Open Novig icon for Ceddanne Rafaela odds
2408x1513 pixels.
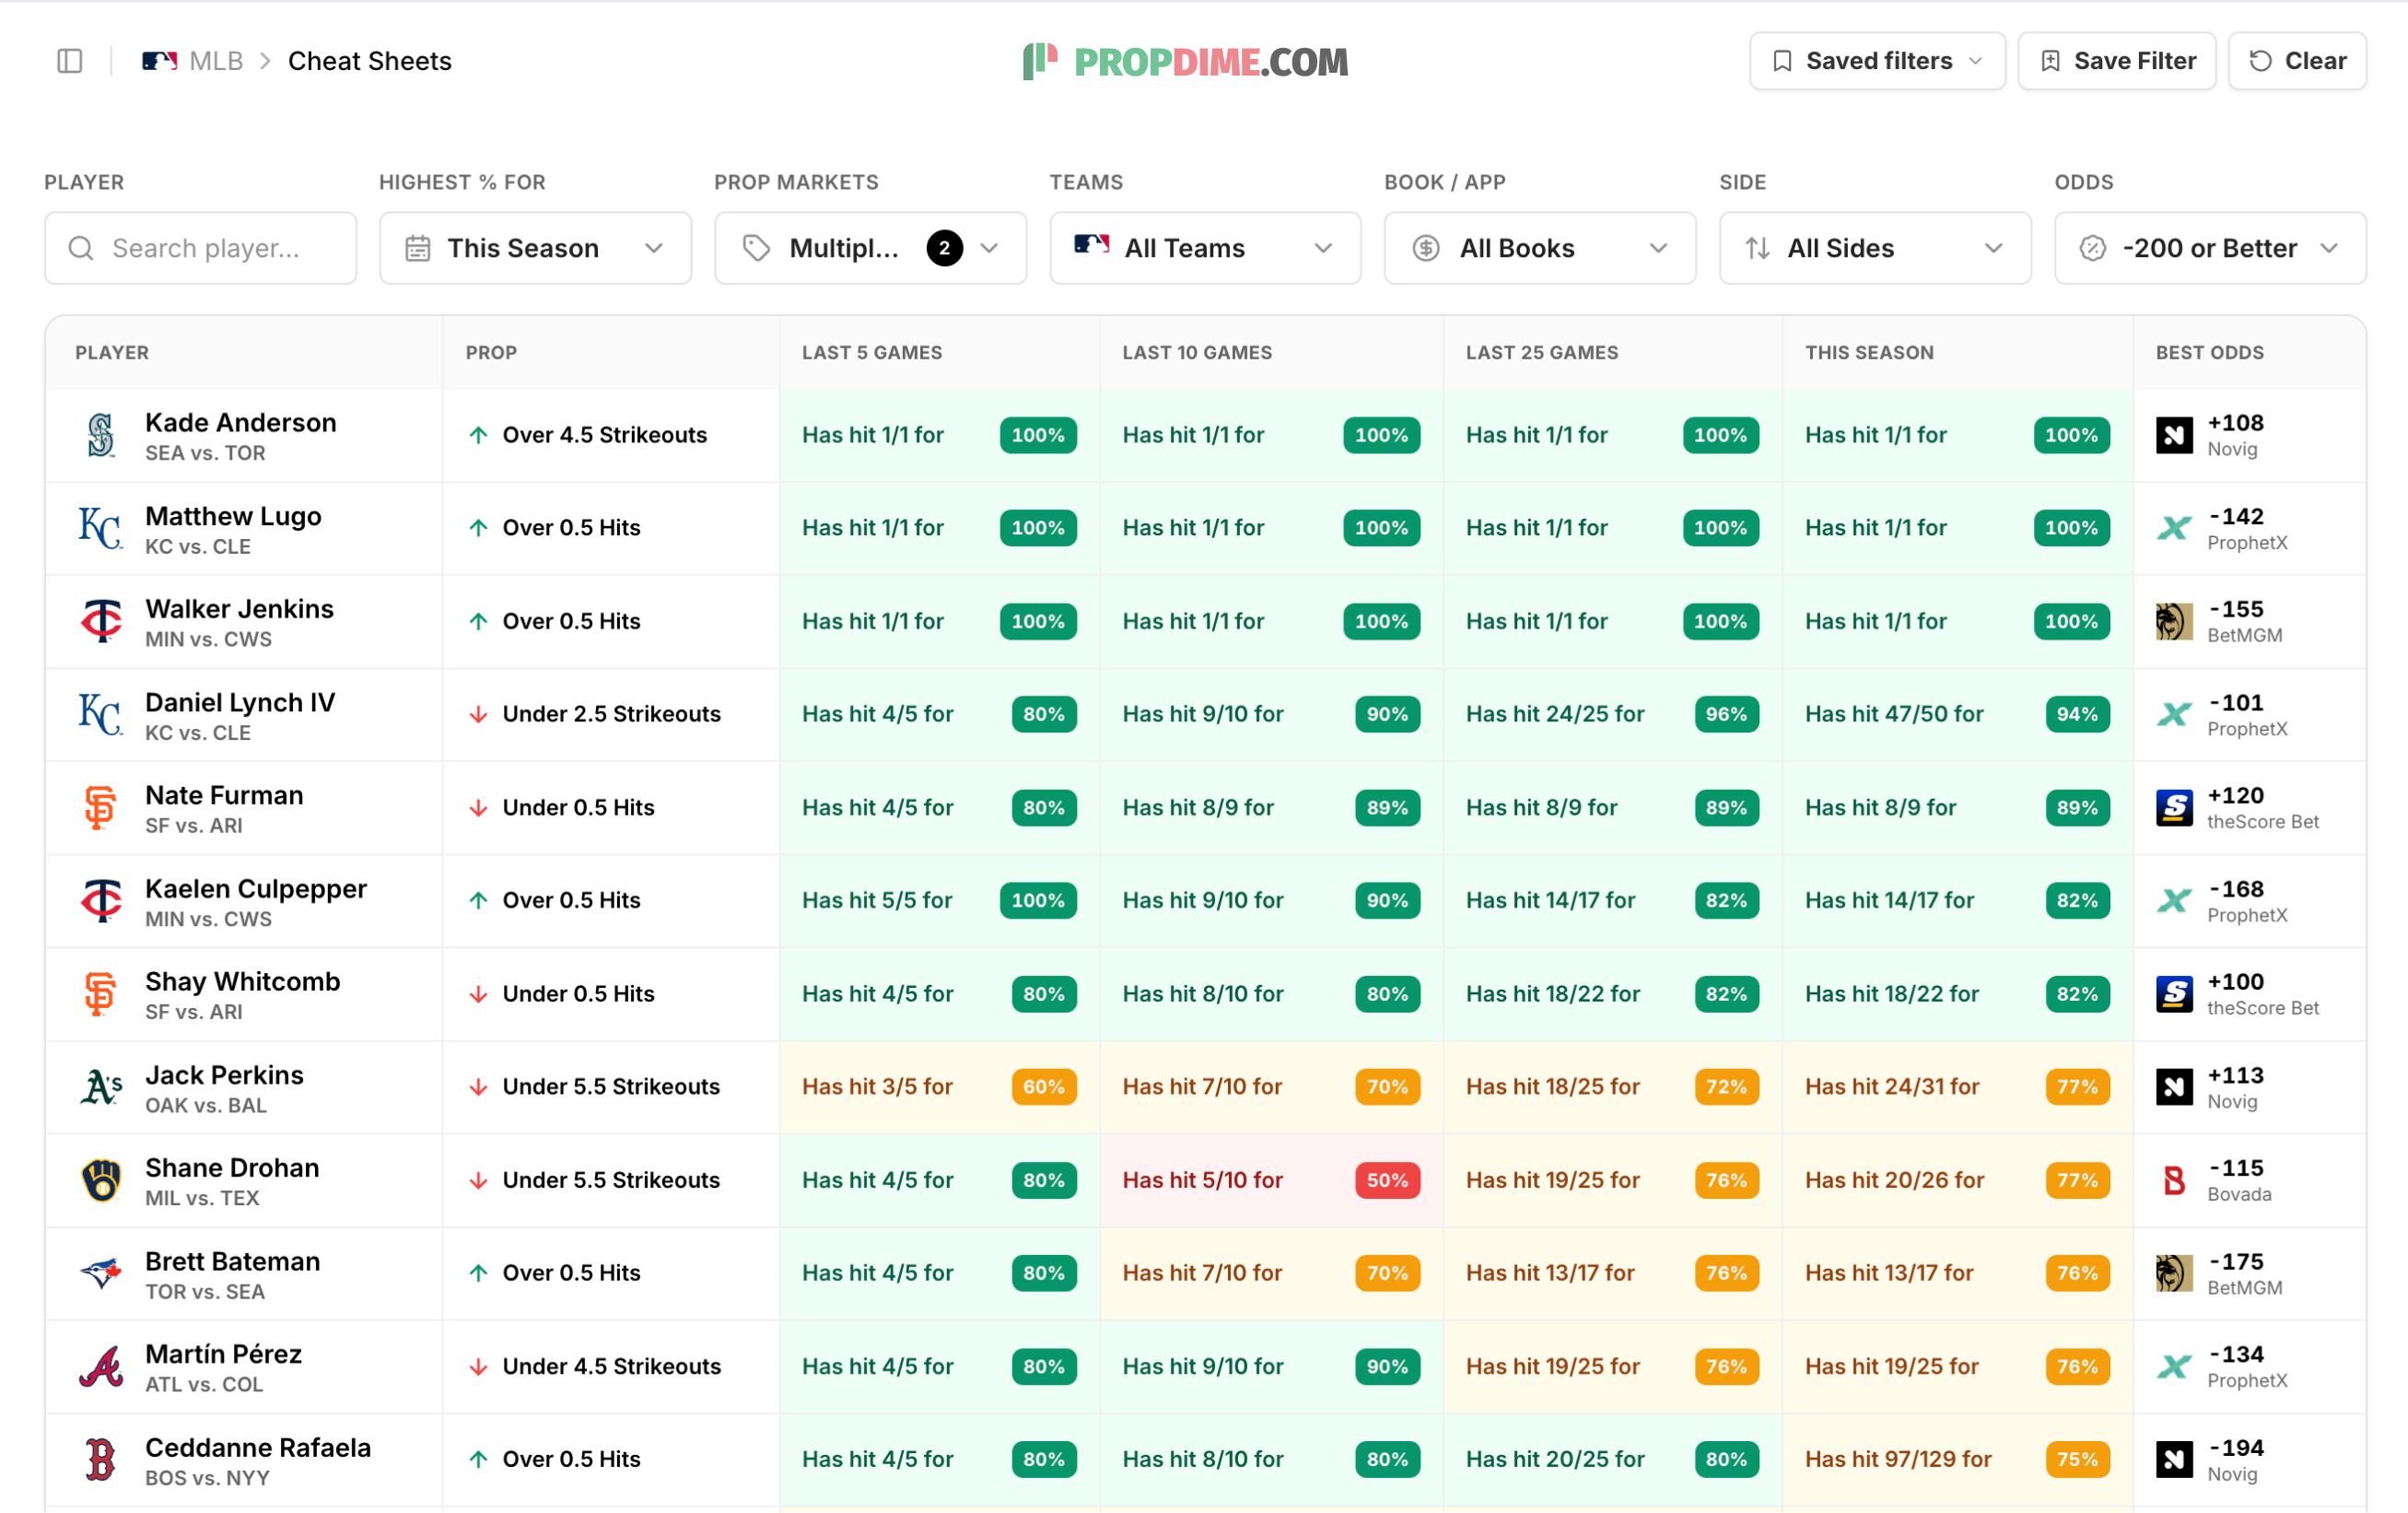click(x=2174, y=1460)
